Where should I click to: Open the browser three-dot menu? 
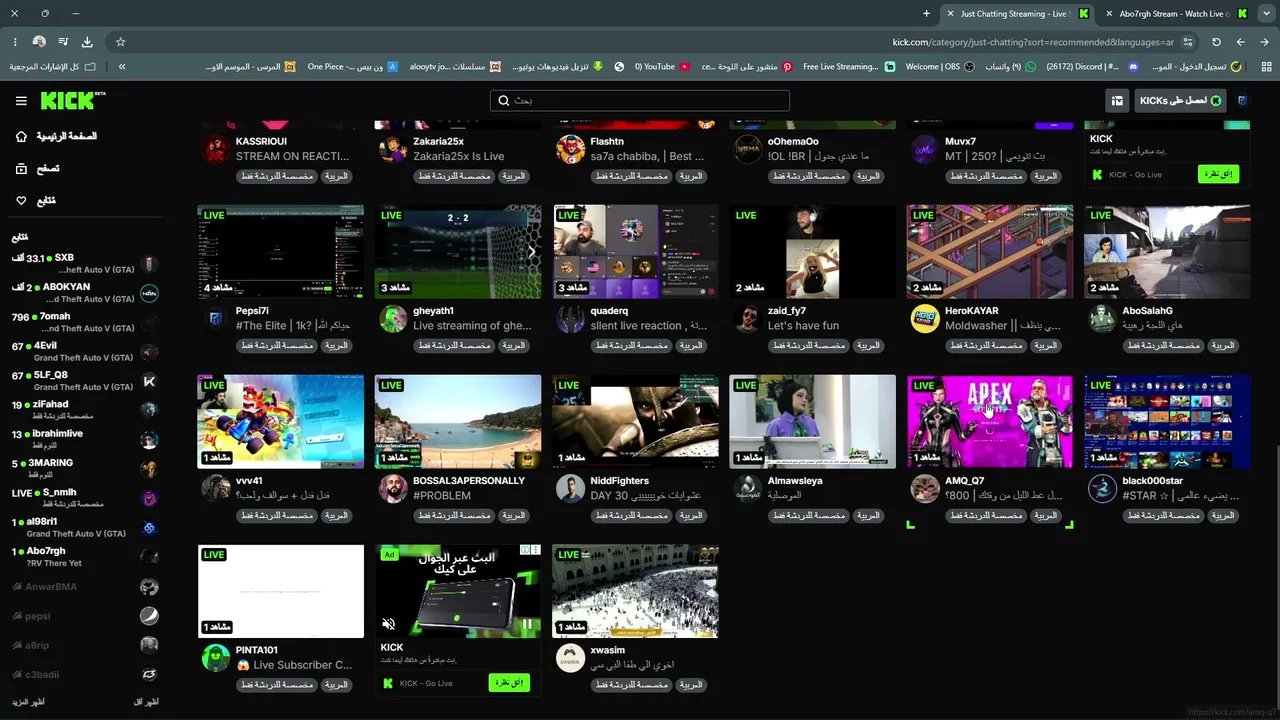pyautogui.click(x=15, y=42)
